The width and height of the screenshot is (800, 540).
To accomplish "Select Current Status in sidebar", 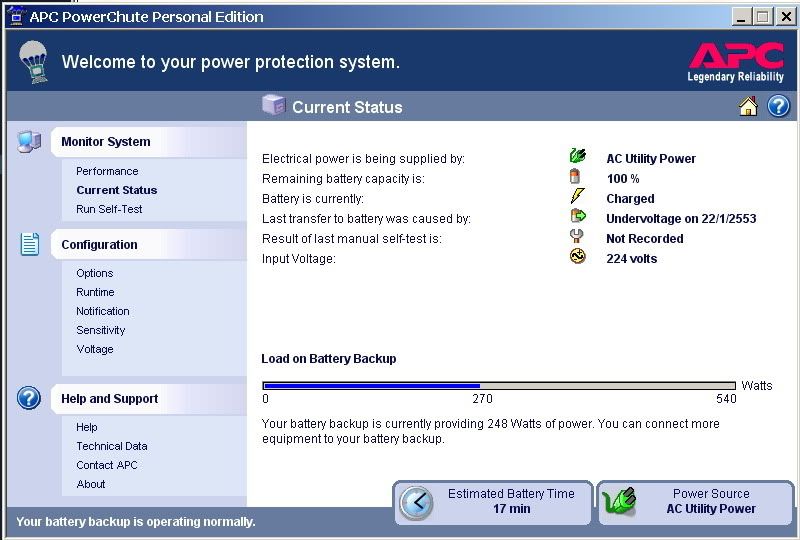I will [116, 190].
